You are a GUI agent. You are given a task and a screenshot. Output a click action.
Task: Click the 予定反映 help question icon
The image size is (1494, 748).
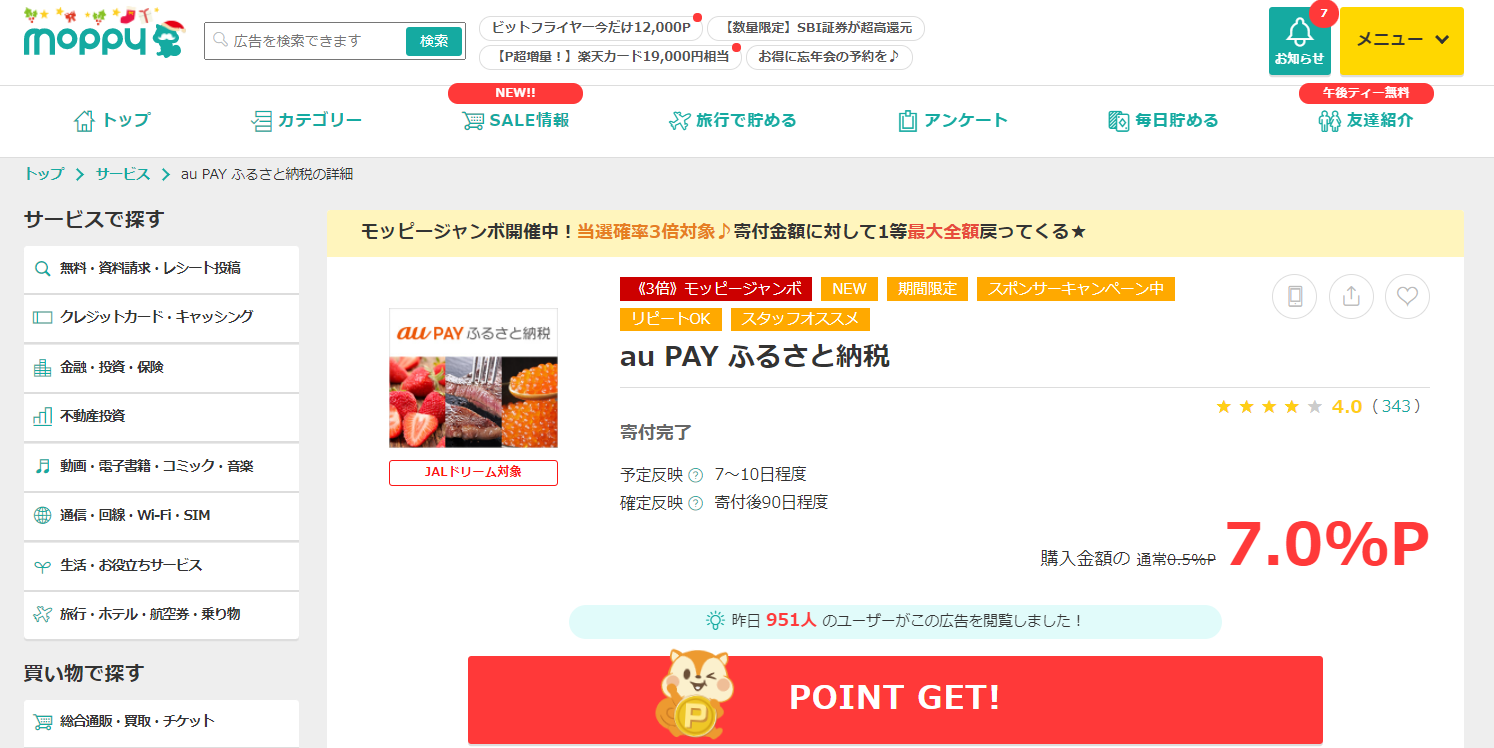point(695,474)
